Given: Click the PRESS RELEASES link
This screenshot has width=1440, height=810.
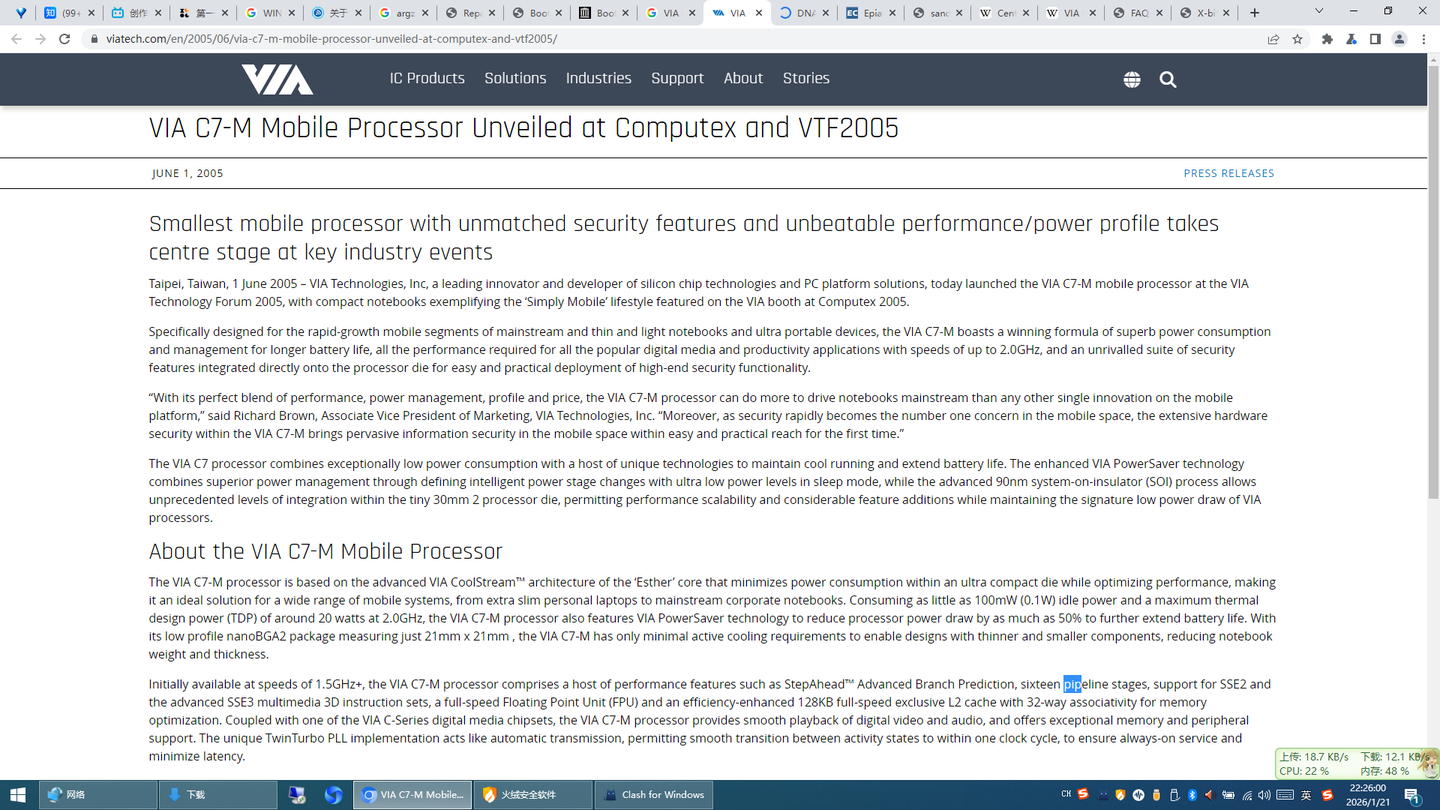Looking at the screenshot, I should (1229, 173).
